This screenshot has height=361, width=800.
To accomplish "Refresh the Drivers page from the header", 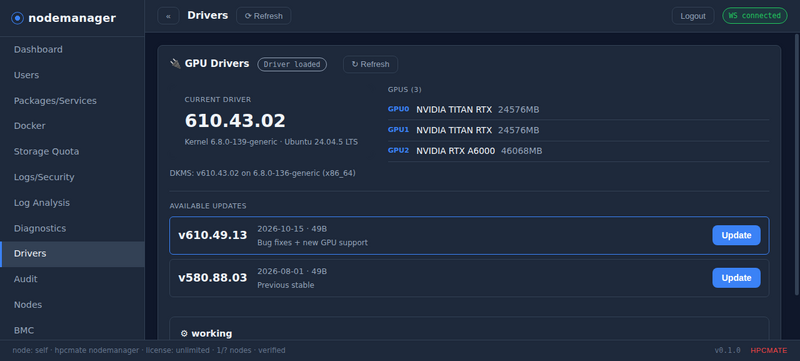I will coord(263,16).
